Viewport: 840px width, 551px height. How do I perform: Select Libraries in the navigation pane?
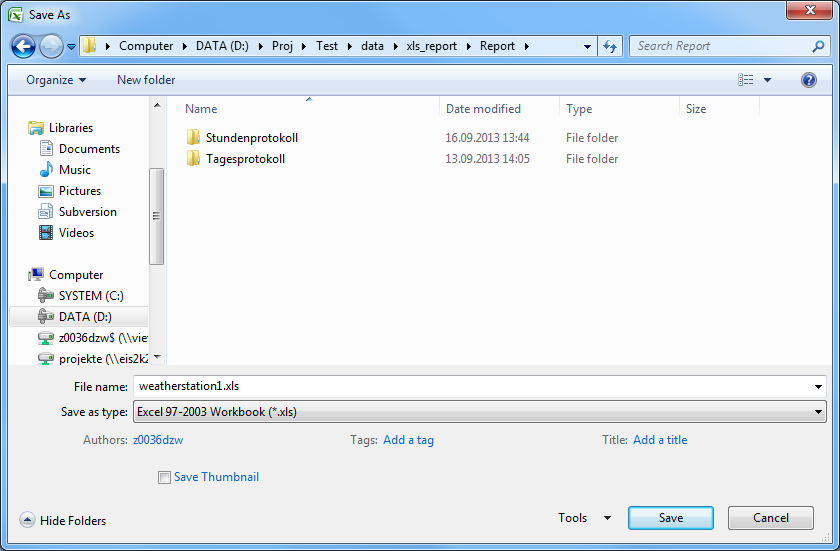(71, 127)
